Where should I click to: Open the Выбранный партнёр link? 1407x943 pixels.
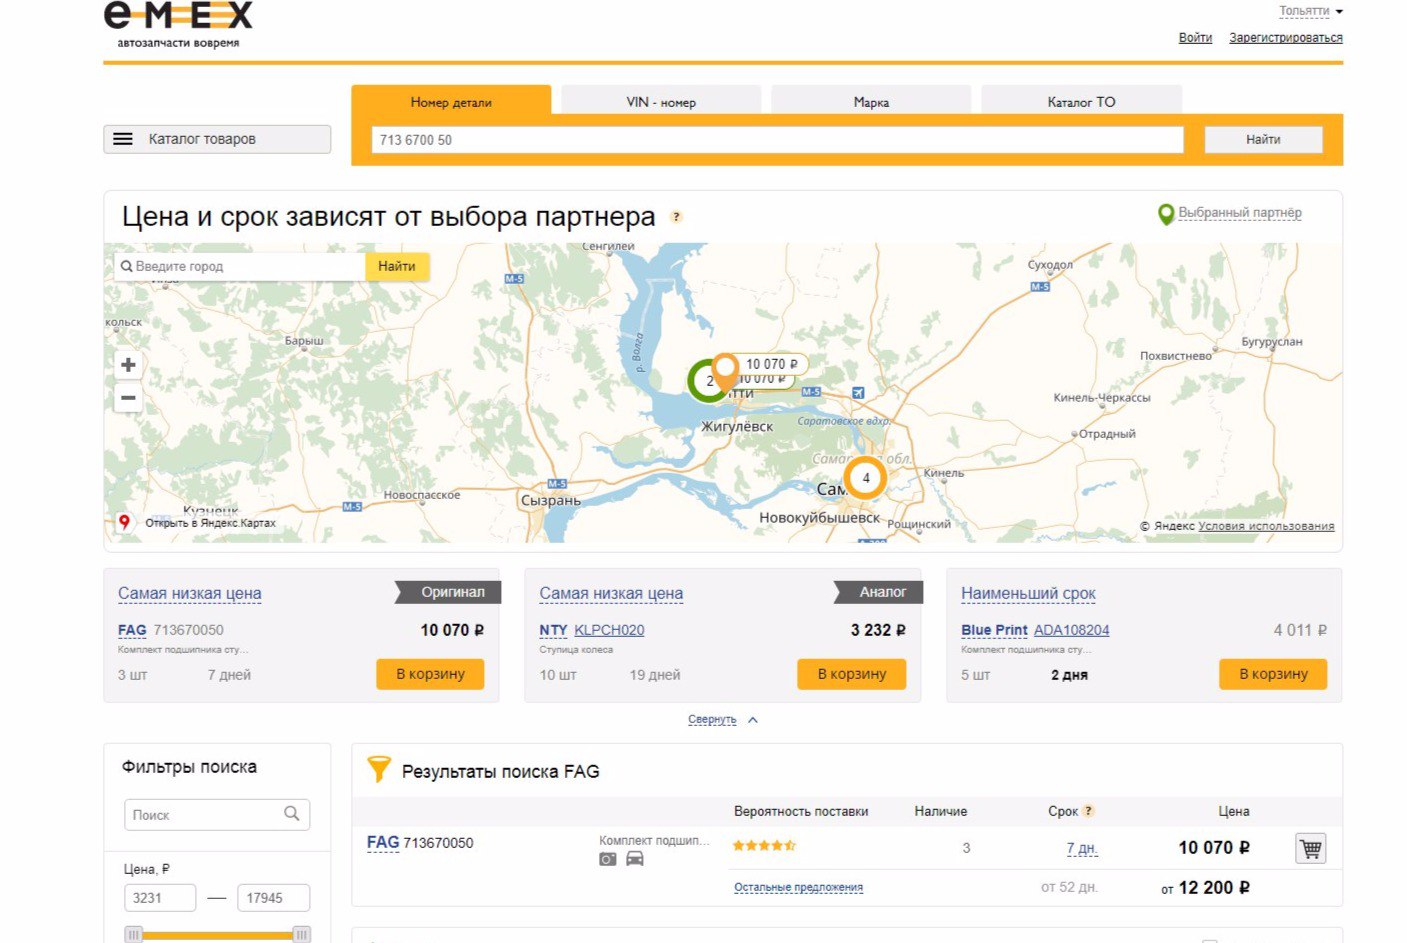coord(1240,213)
